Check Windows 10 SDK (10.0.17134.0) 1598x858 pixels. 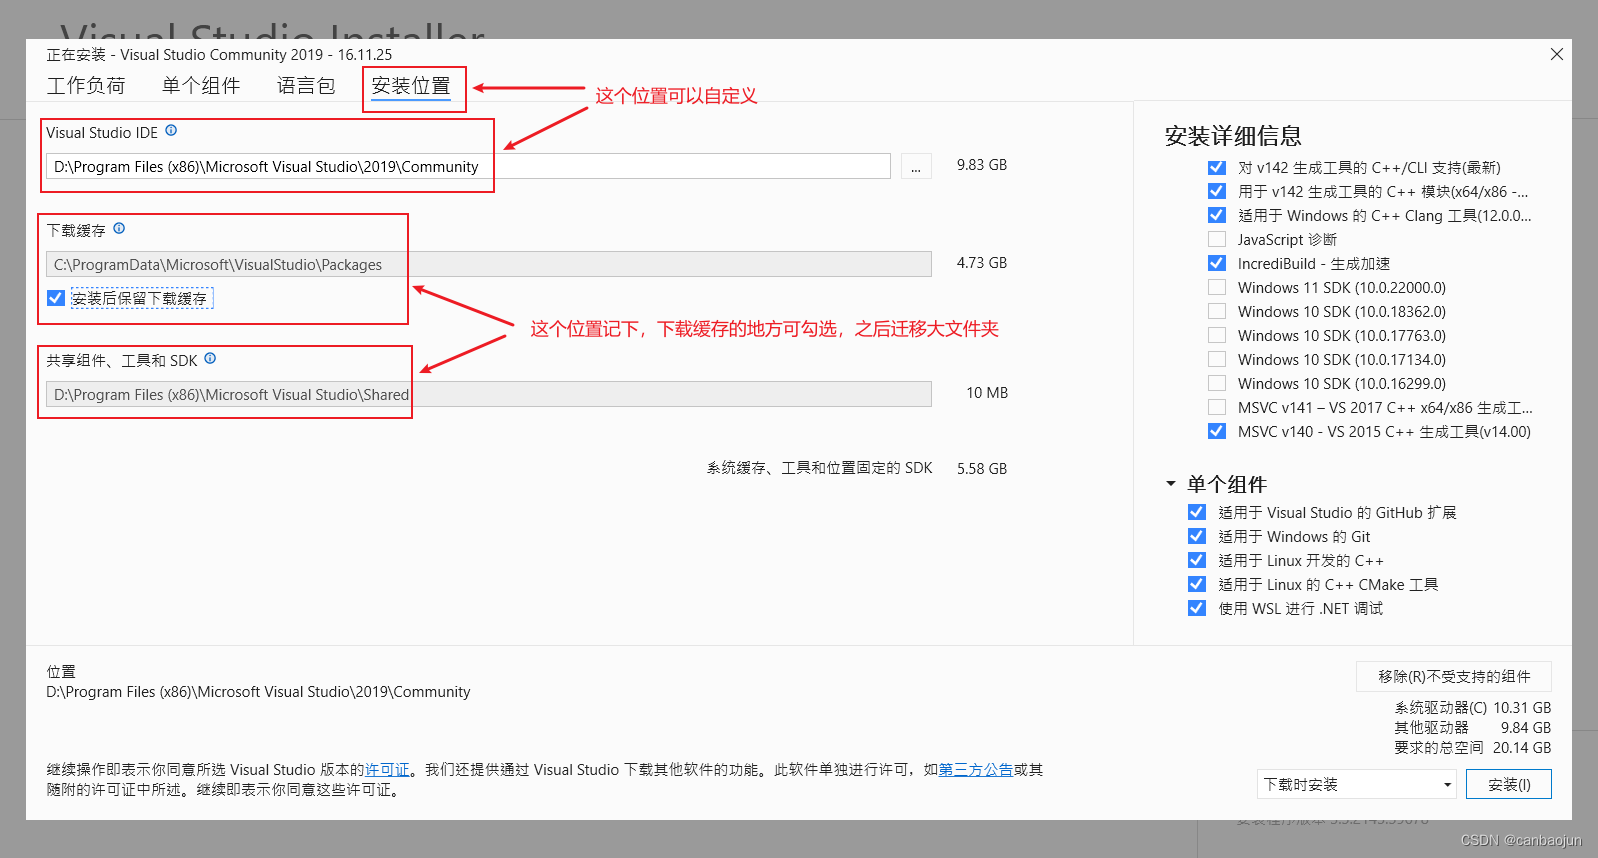click(1217, 359)
